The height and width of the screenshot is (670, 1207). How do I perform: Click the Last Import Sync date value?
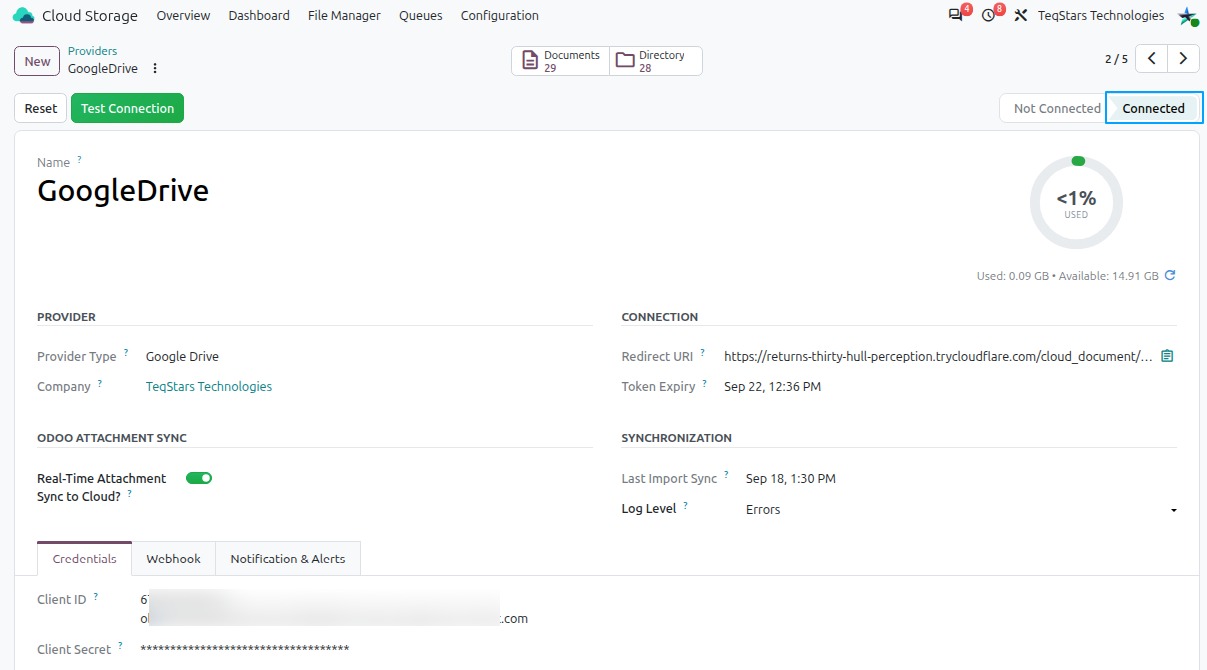point(791,479)
